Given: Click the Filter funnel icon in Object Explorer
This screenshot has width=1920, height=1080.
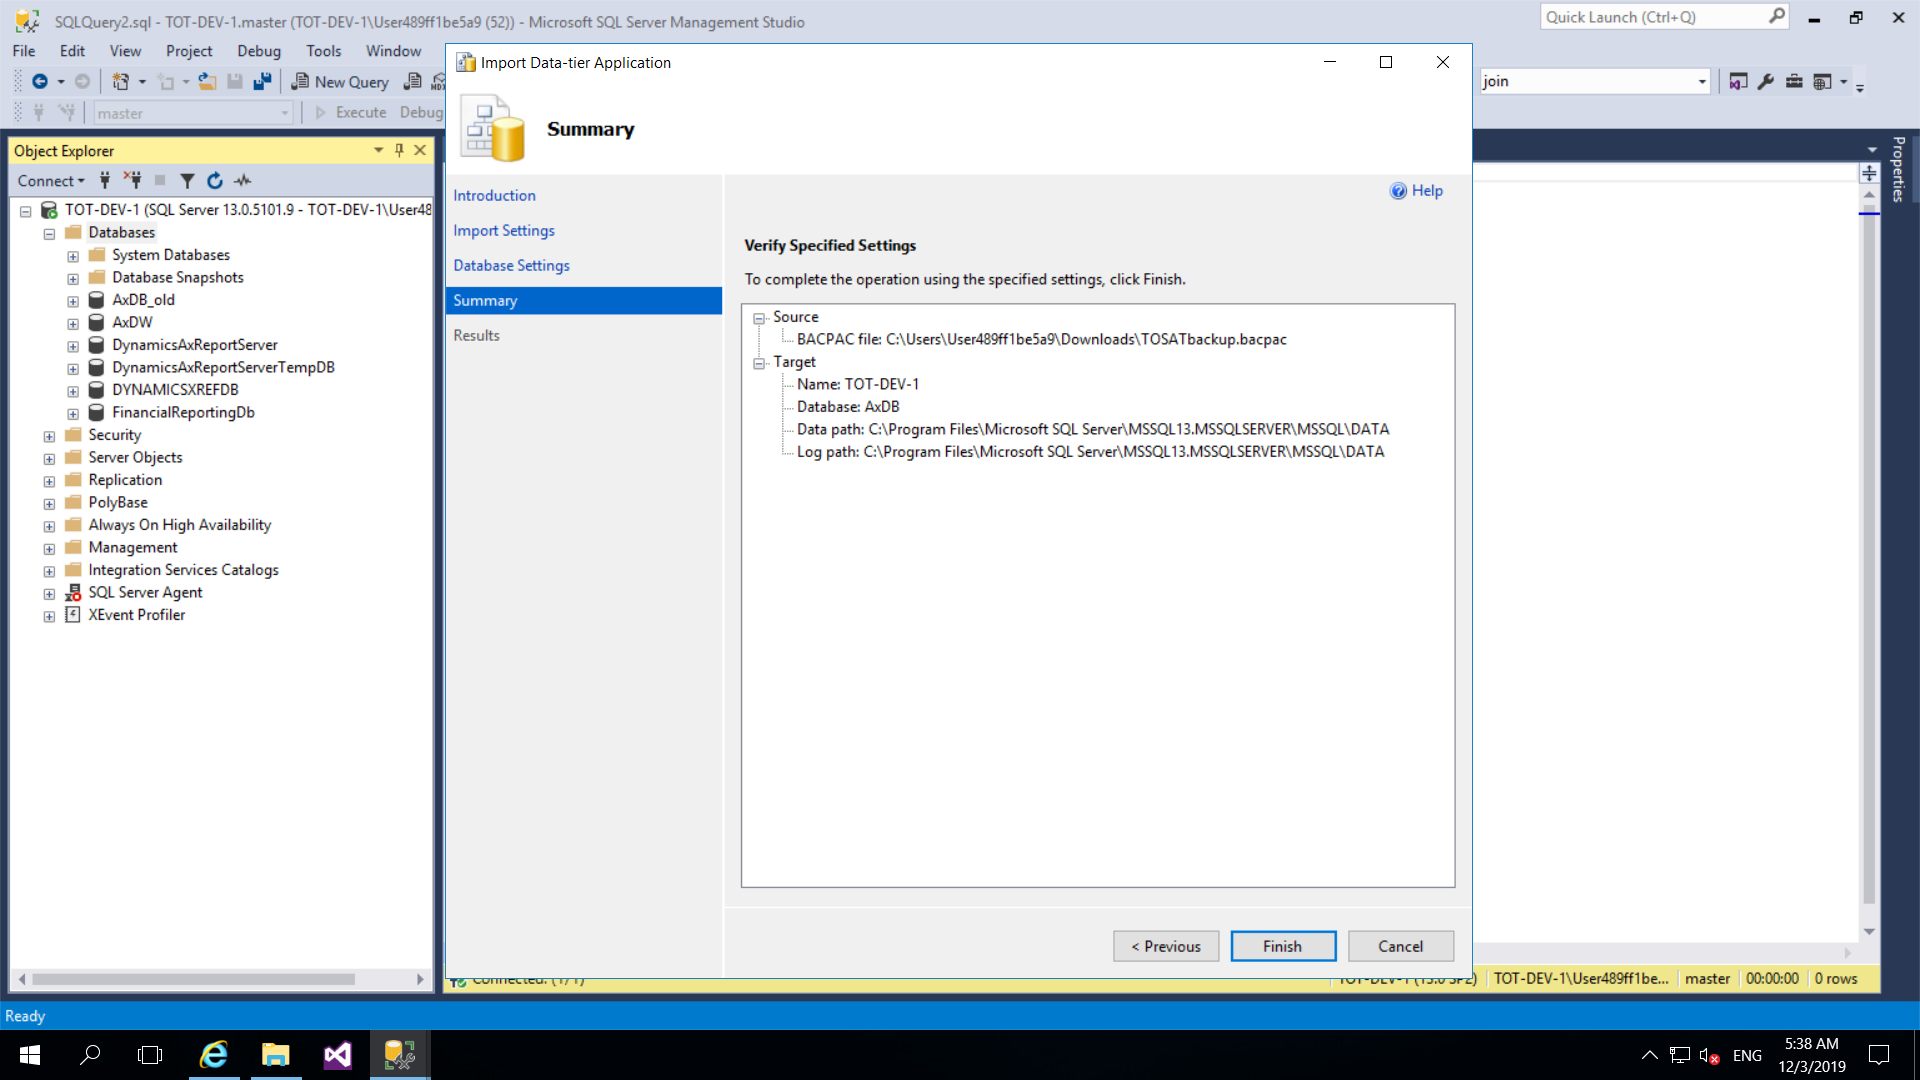Looking at the screenshot, I should (x=187, y=181).
